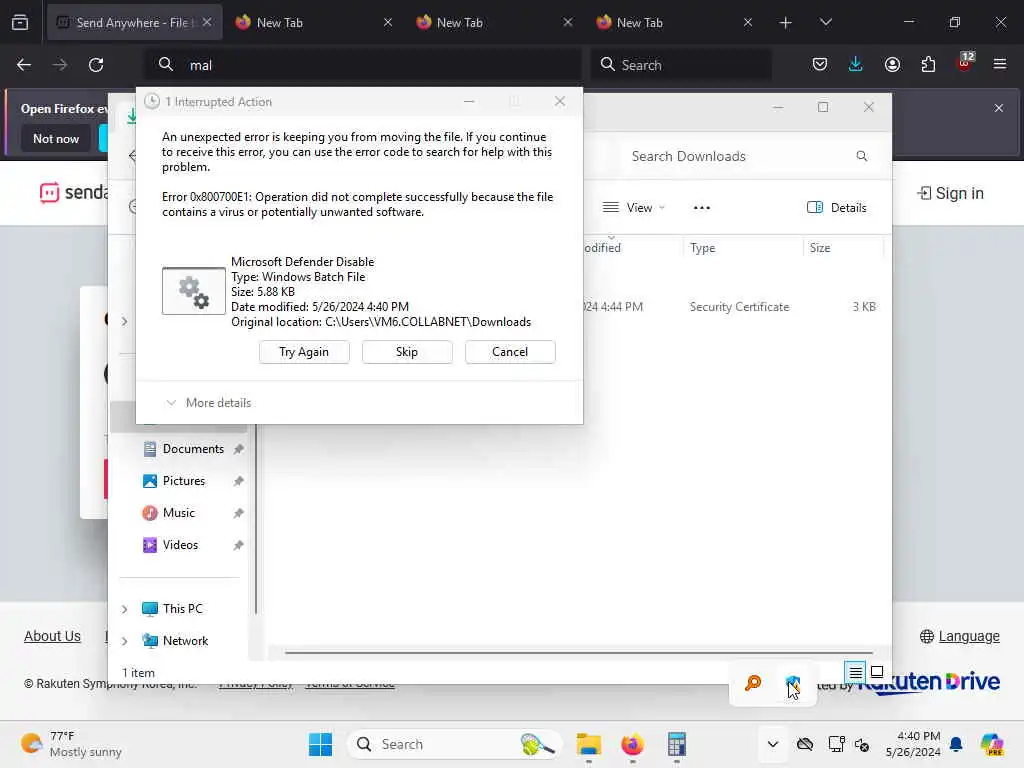Open Firefox from the taskbar
The height and width of the screenshot is (768, 1024).
632,744
